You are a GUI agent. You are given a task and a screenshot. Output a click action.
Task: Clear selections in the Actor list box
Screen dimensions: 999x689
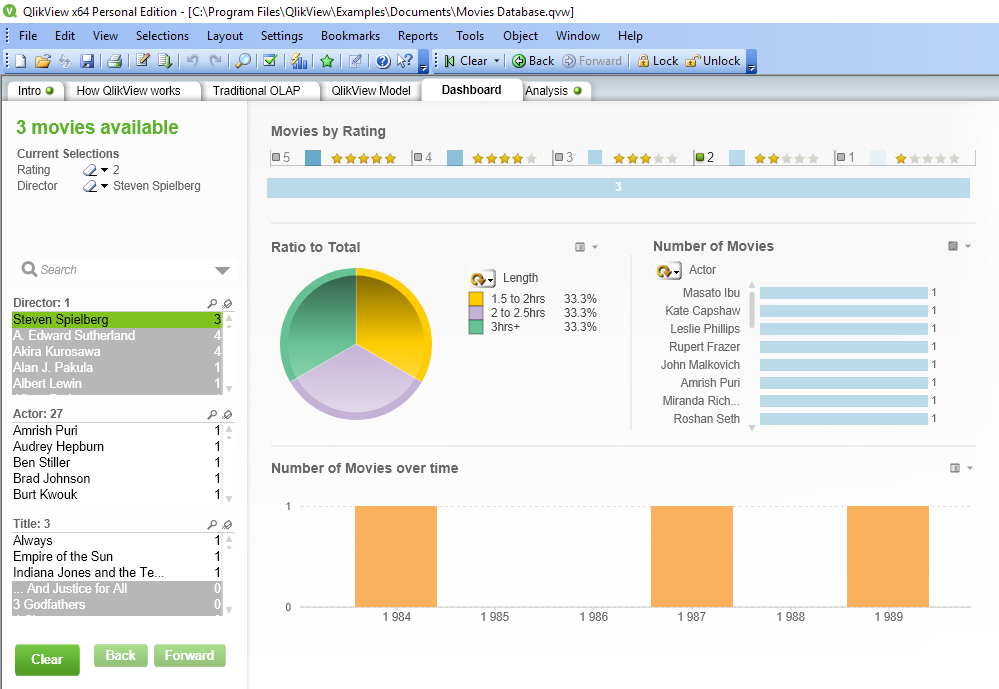(x=227, y=414)
